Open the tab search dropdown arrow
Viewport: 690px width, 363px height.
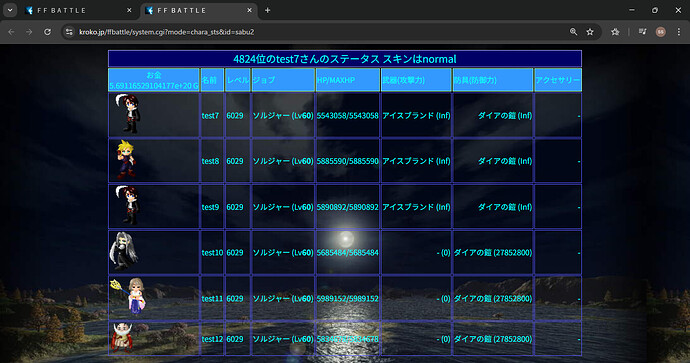point(10,10)
